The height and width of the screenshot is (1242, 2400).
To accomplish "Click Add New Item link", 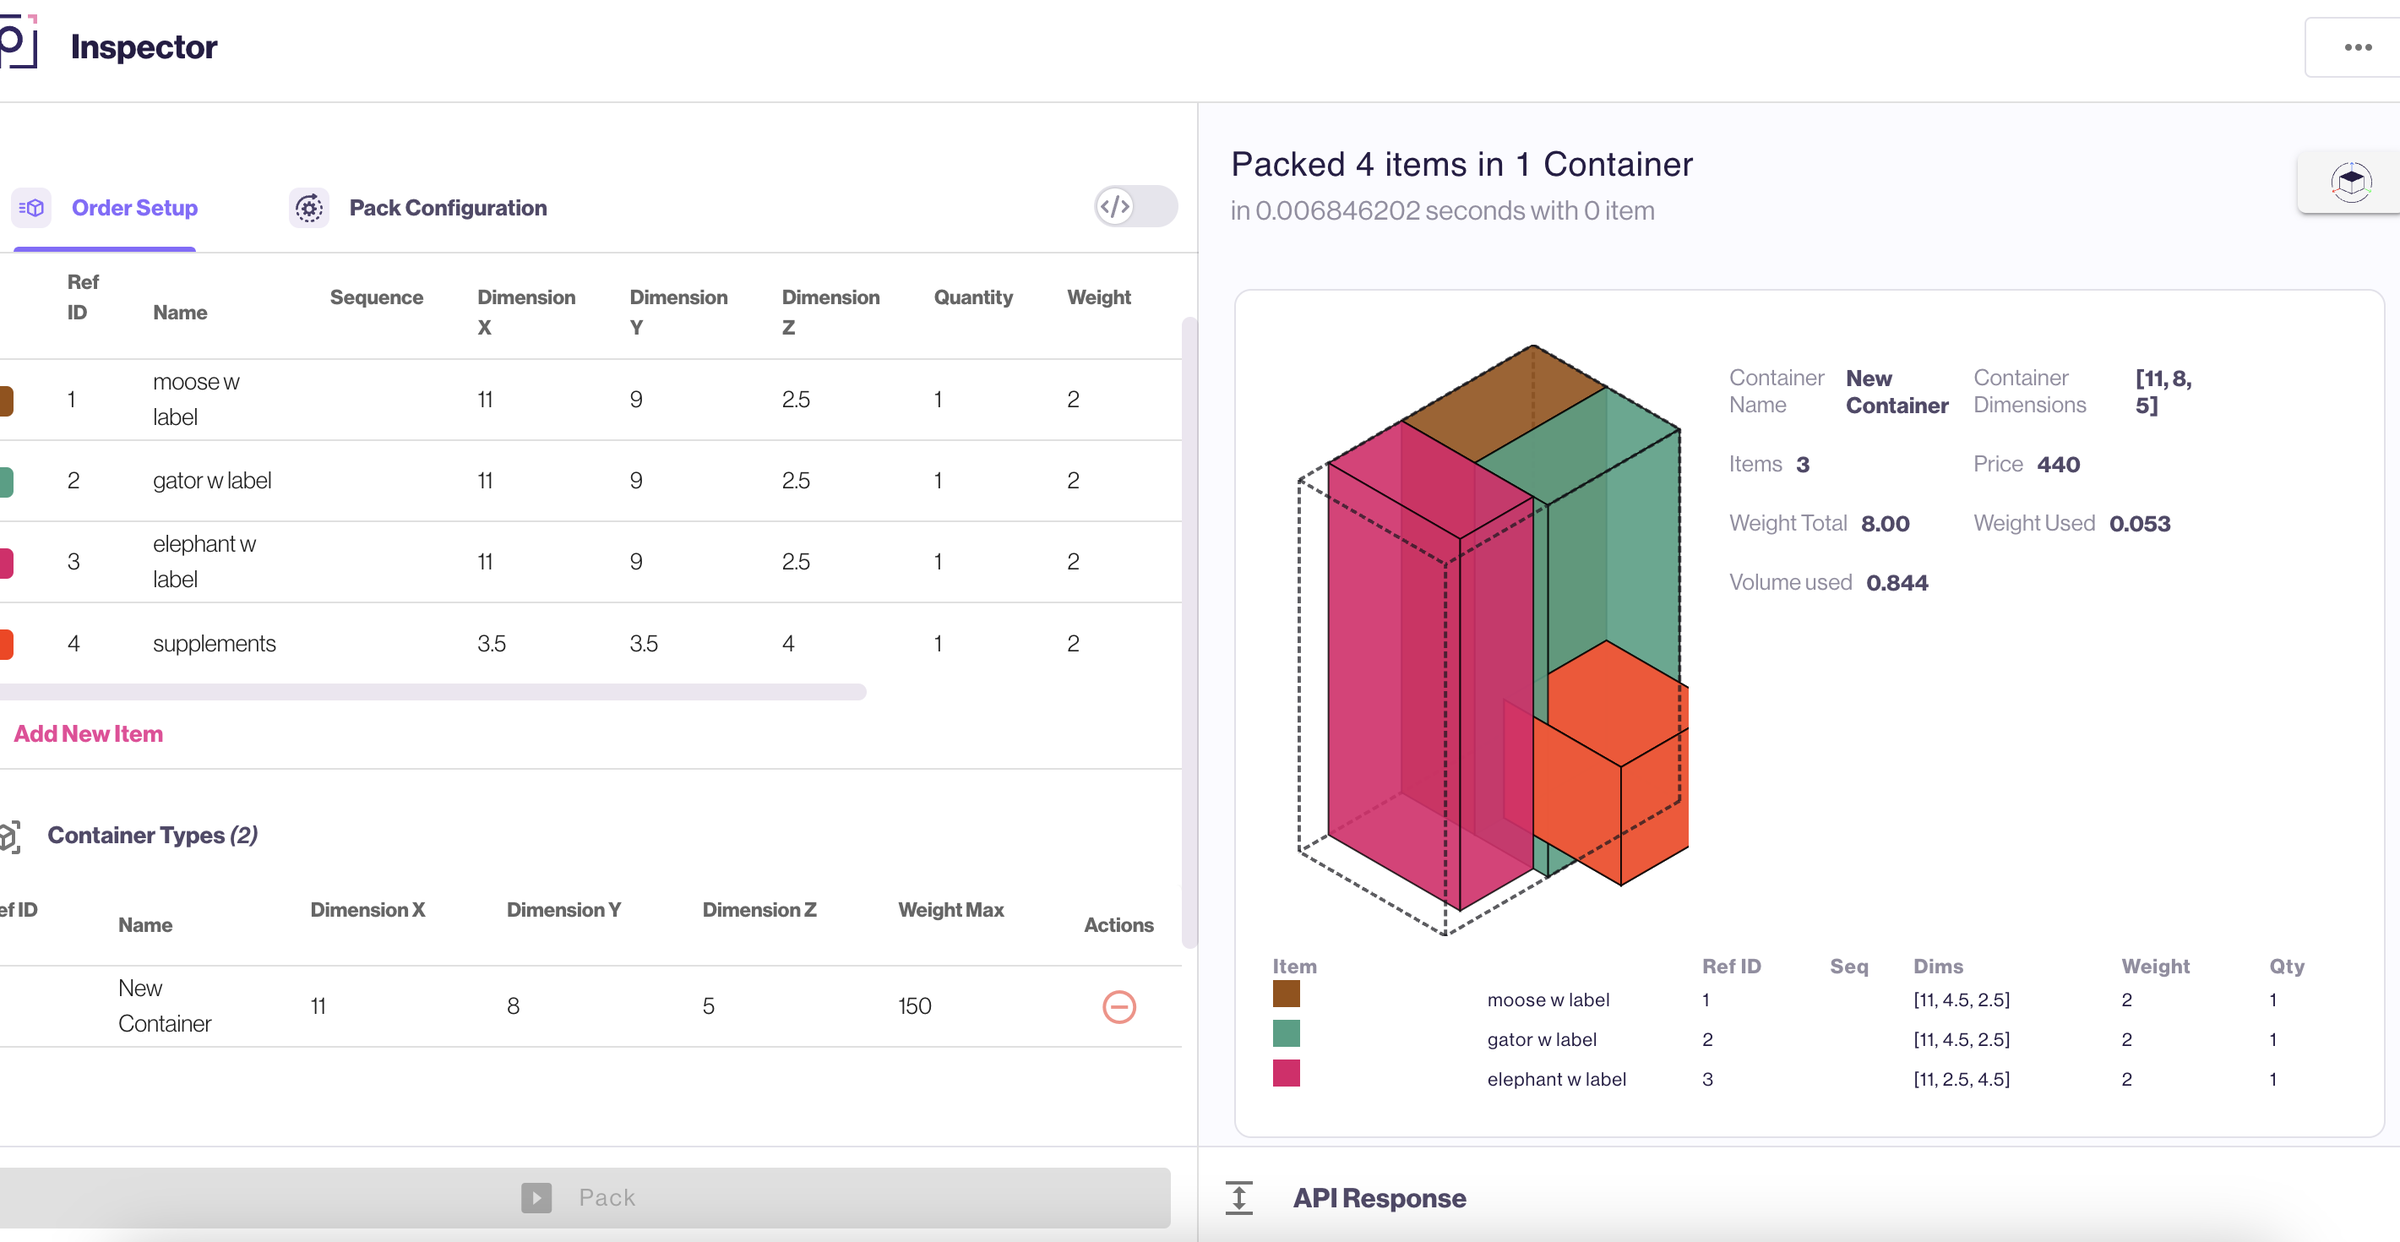I will click(x=88, y=734).
